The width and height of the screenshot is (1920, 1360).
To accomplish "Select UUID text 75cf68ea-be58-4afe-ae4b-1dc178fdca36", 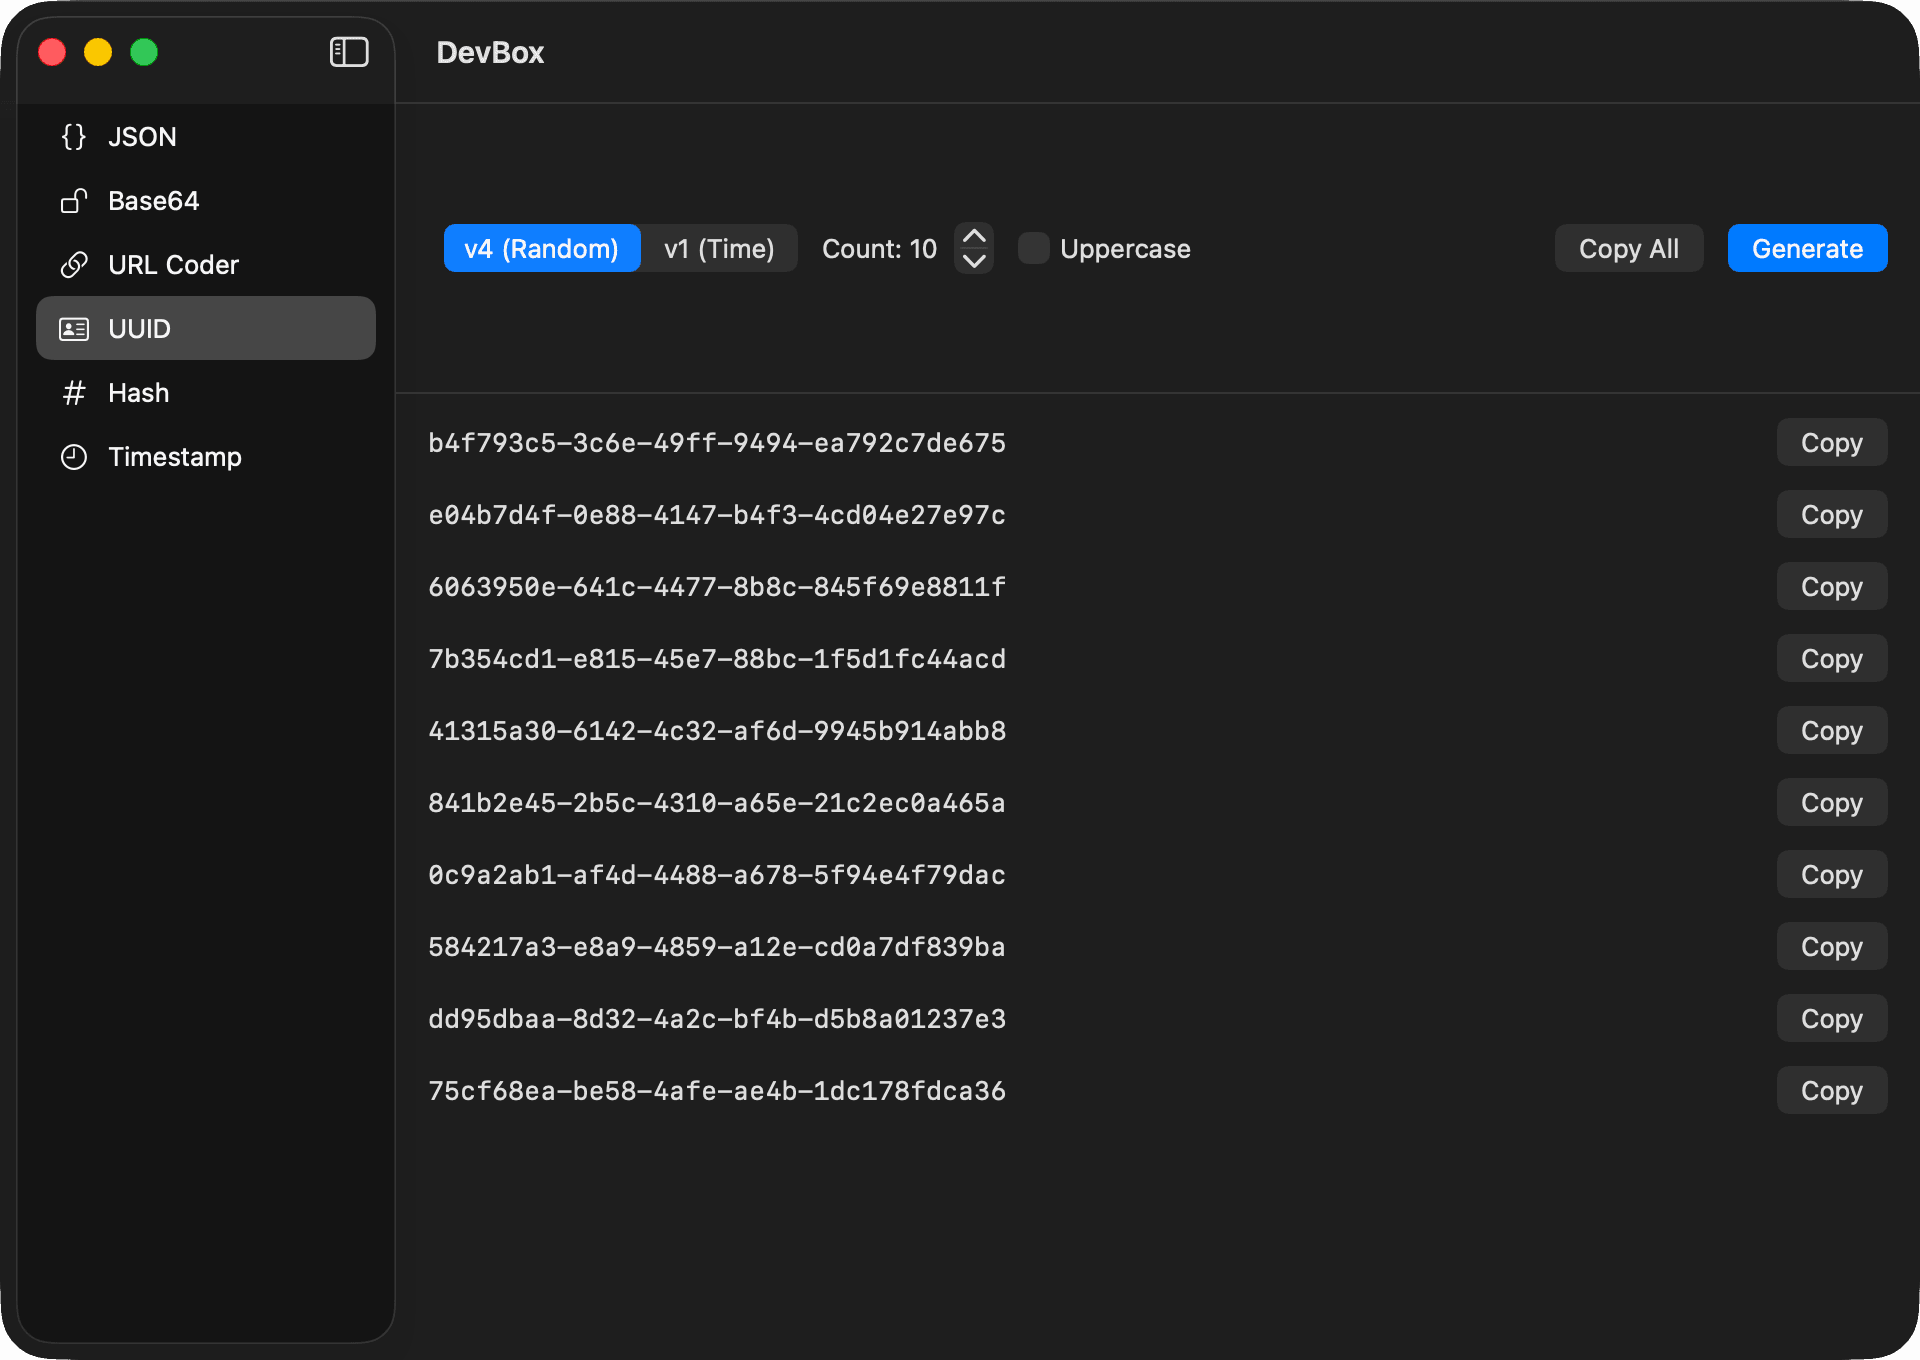I will coord(717,1091).
